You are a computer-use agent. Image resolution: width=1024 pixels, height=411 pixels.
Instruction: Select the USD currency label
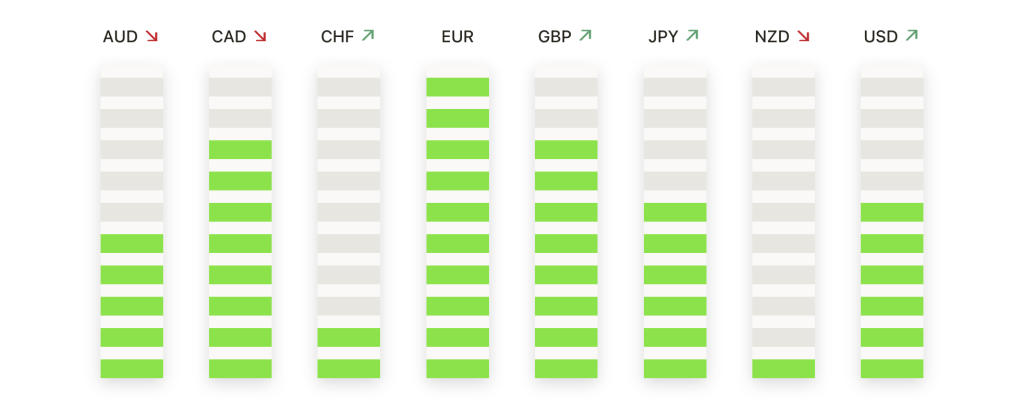click(x=880, y=37)
